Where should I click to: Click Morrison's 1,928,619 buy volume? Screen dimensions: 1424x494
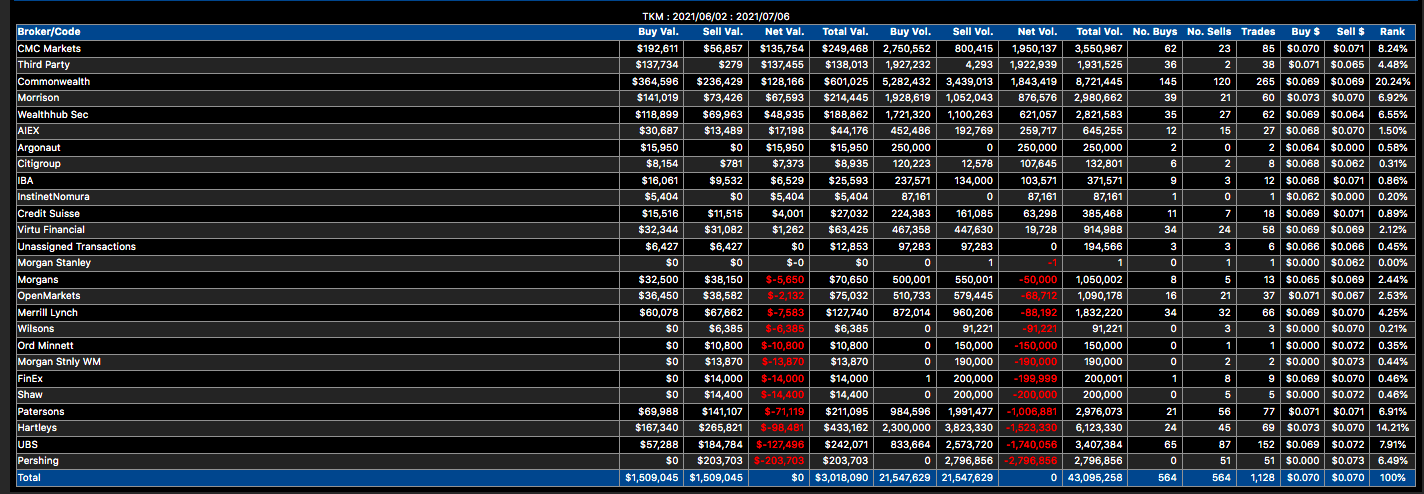pyautogui.click(x=908, y=98)
